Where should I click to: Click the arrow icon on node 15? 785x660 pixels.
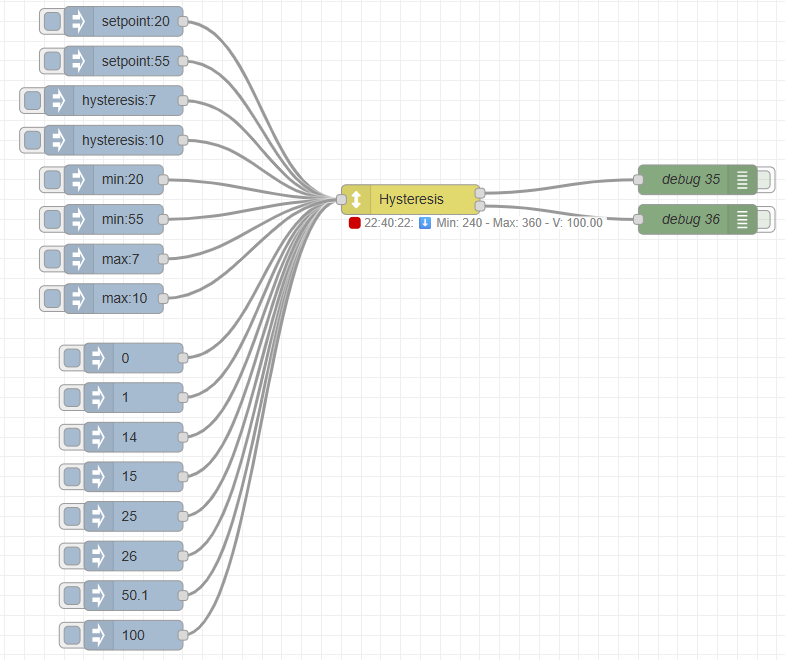(x=99, y=477)
